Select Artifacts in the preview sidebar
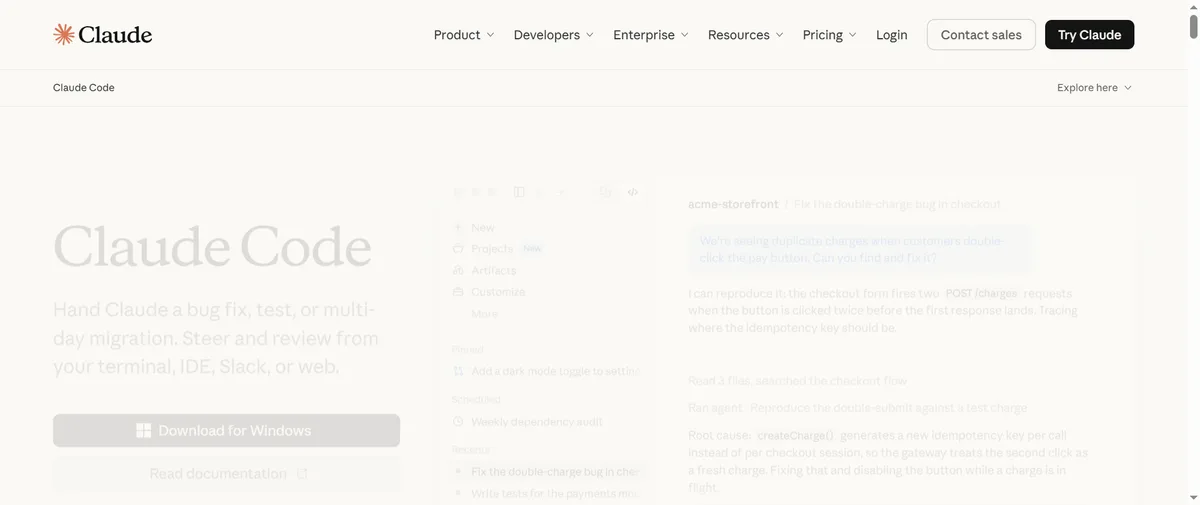Image resolution: width=1200 pixels, height=505 pixels. click(x=494, y=270)
